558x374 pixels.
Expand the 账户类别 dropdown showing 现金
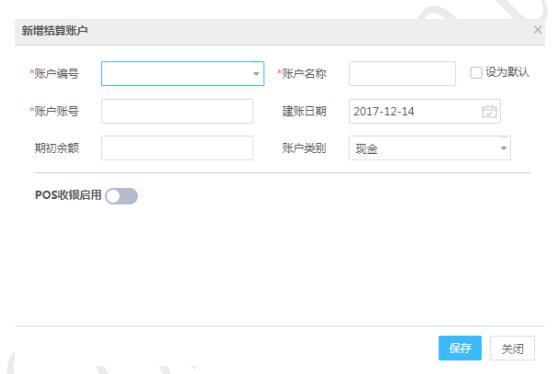tap(430, 148)
